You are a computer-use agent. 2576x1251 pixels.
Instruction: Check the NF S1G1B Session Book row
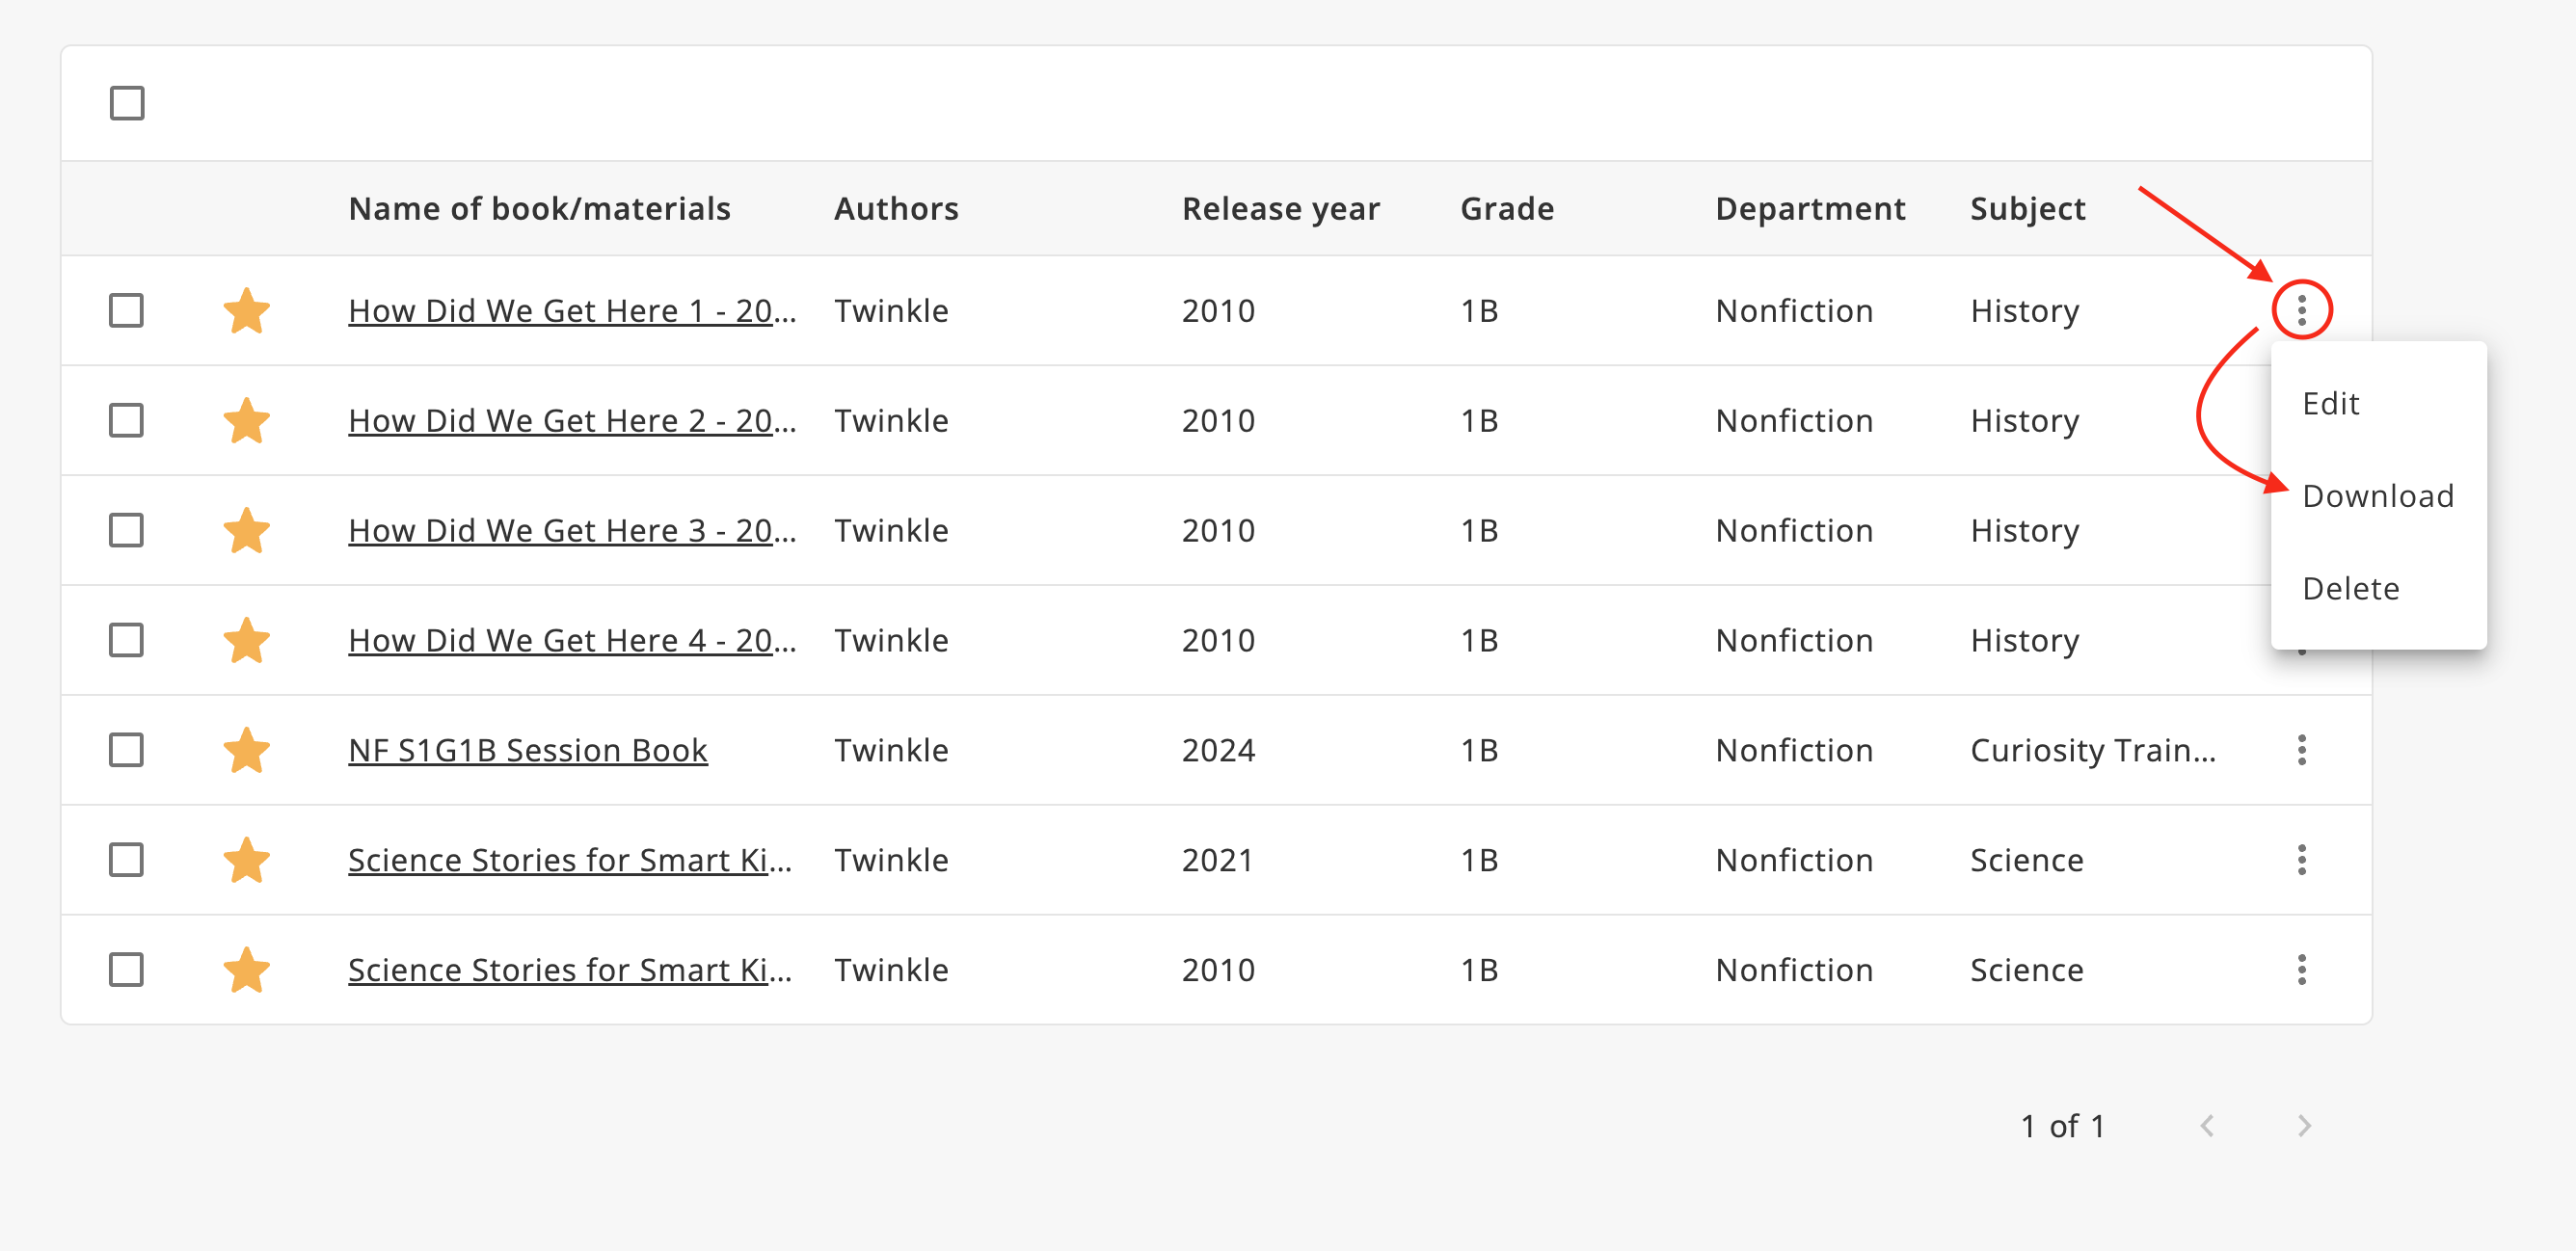click(127, 750)
